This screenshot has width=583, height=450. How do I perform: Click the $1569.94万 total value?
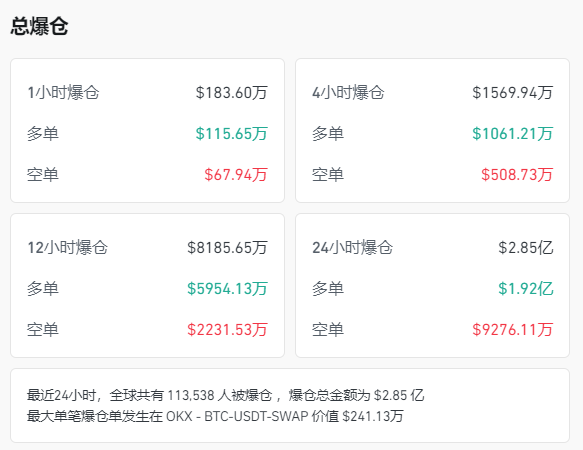click(513, 93)
